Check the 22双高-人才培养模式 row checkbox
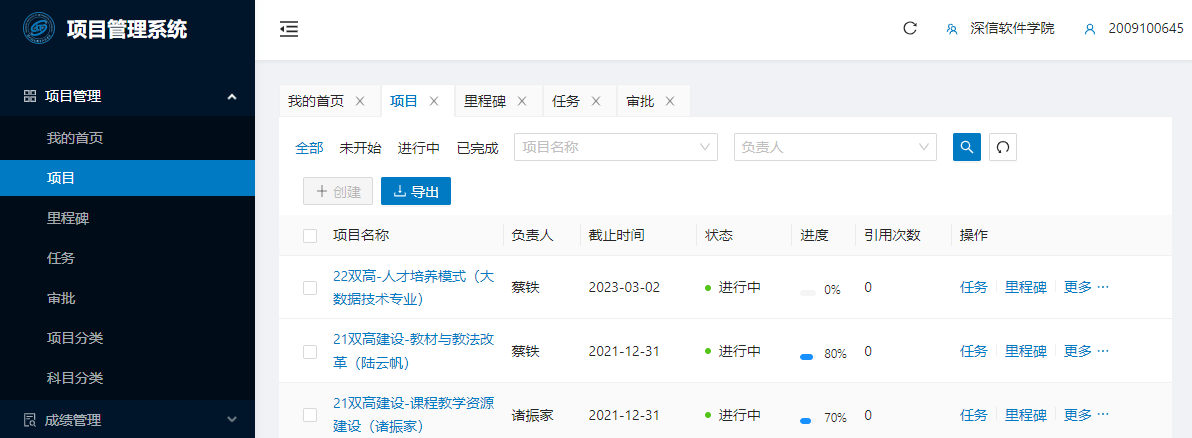This screenshot has height=438, width=1192. [x=310, y=288]
